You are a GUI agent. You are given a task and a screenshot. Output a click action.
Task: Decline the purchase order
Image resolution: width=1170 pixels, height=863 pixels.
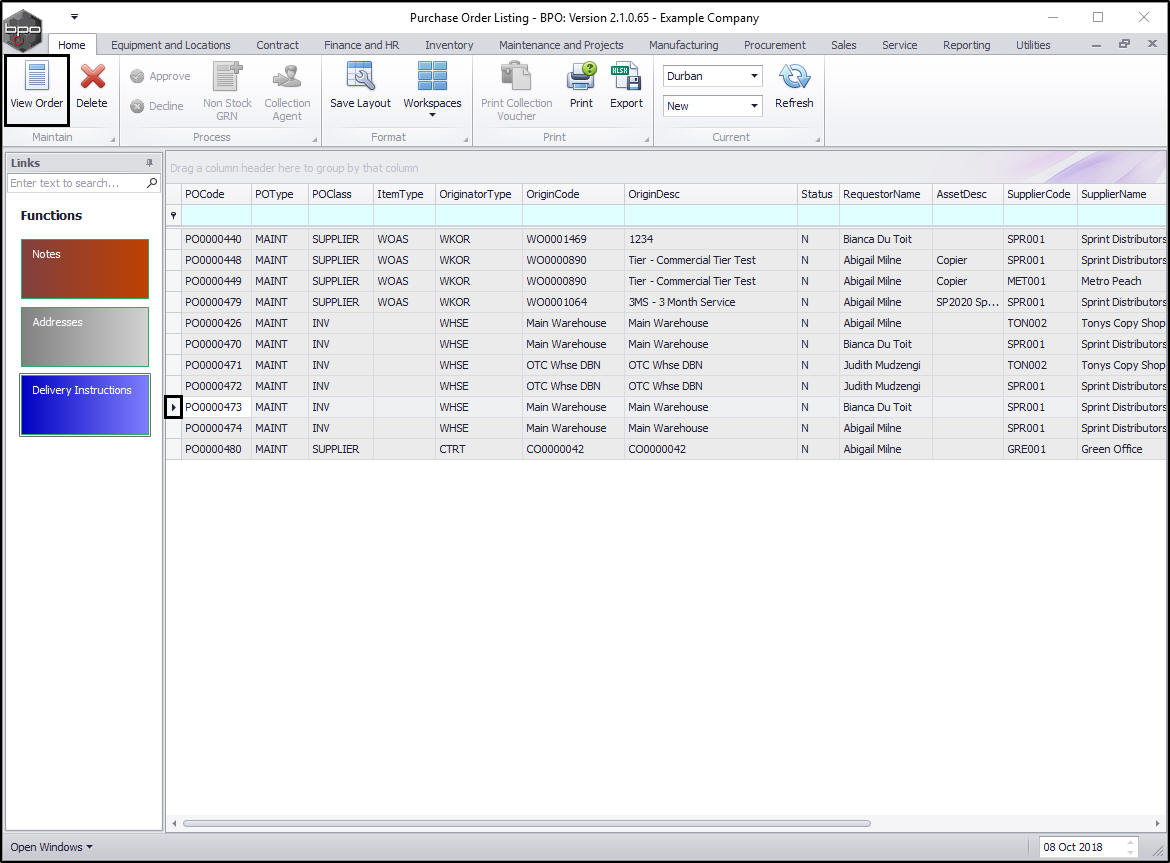(157, 106)
